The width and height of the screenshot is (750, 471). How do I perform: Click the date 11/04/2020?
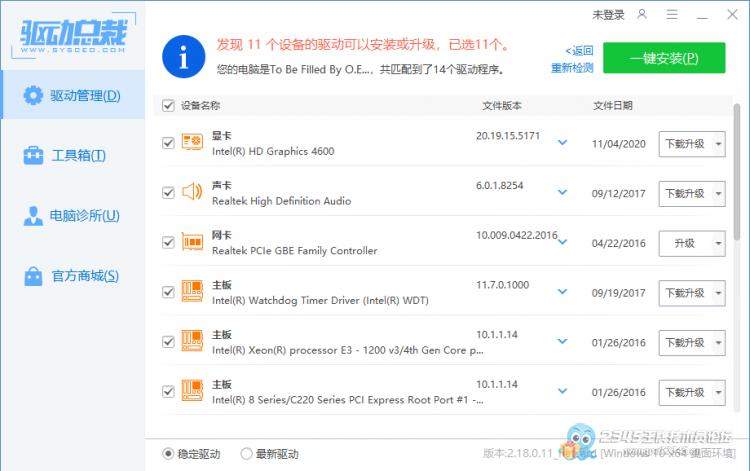pos(618,144)
